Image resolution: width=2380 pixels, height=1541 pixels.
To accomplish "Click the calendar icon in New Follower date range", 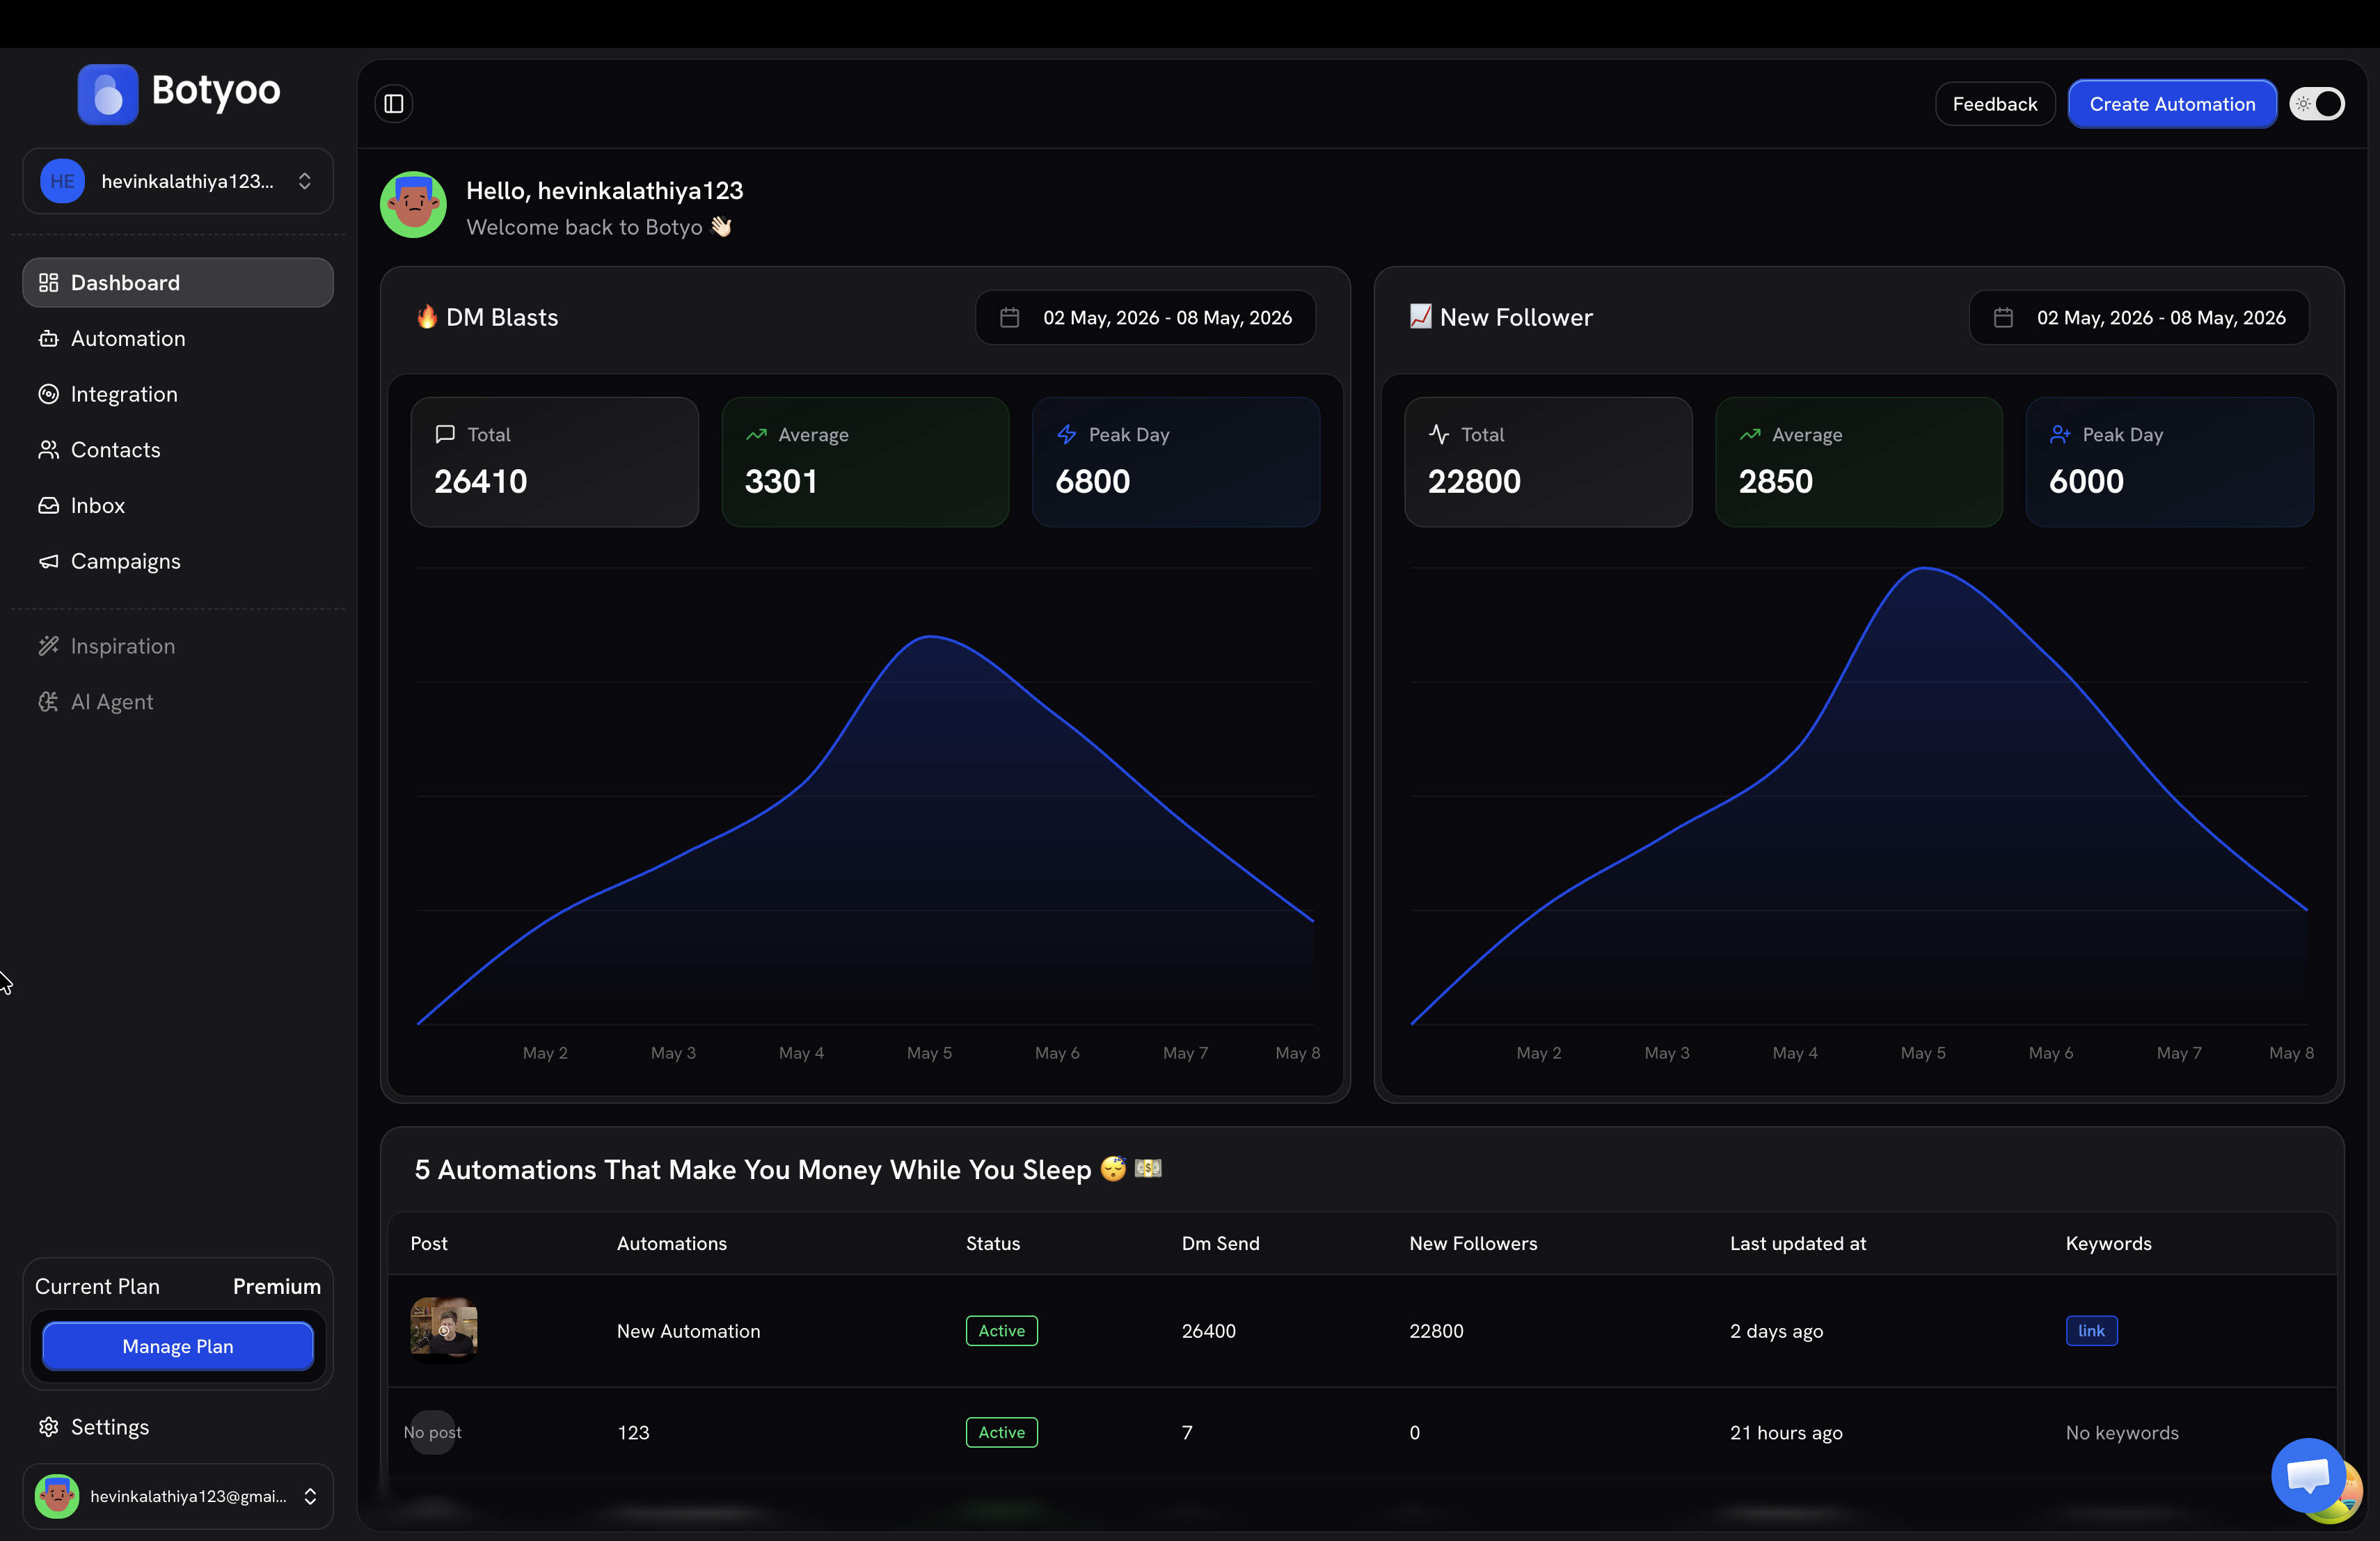I will tap(2003, 318).
